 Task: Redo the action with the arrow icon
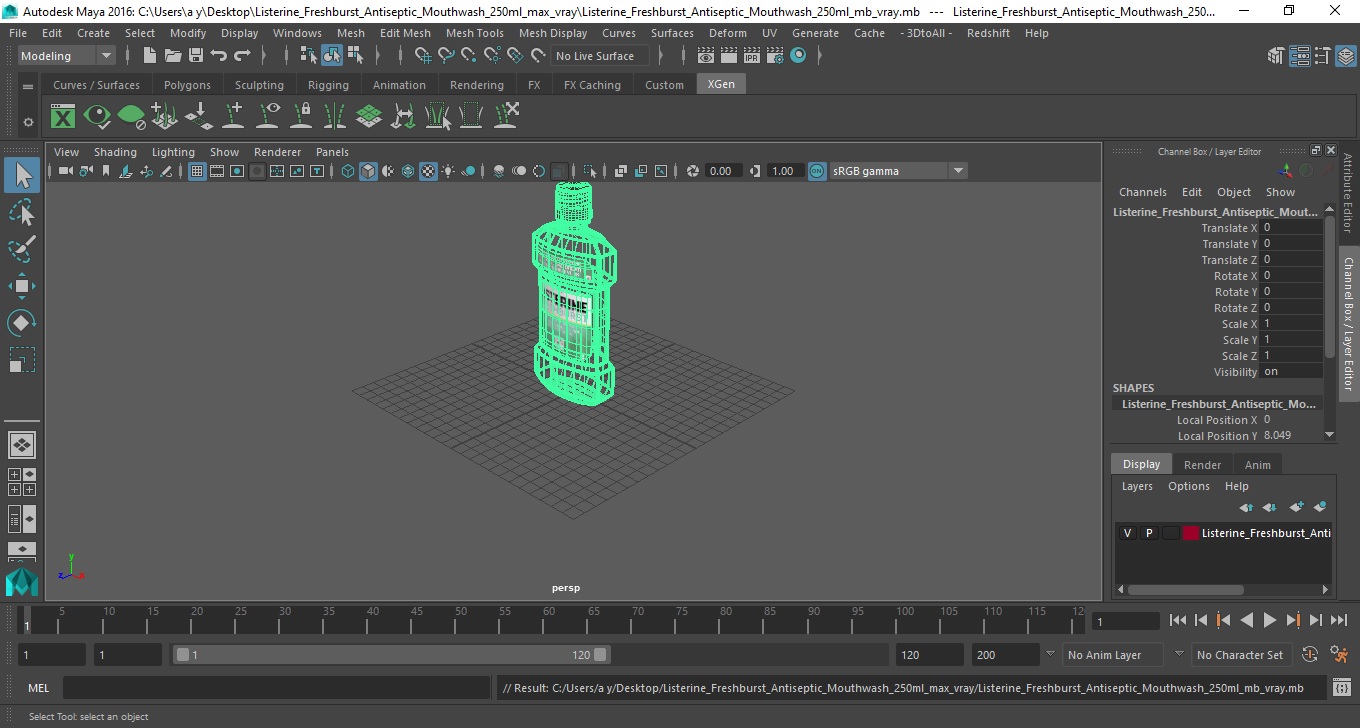click(x=242, y=56)
